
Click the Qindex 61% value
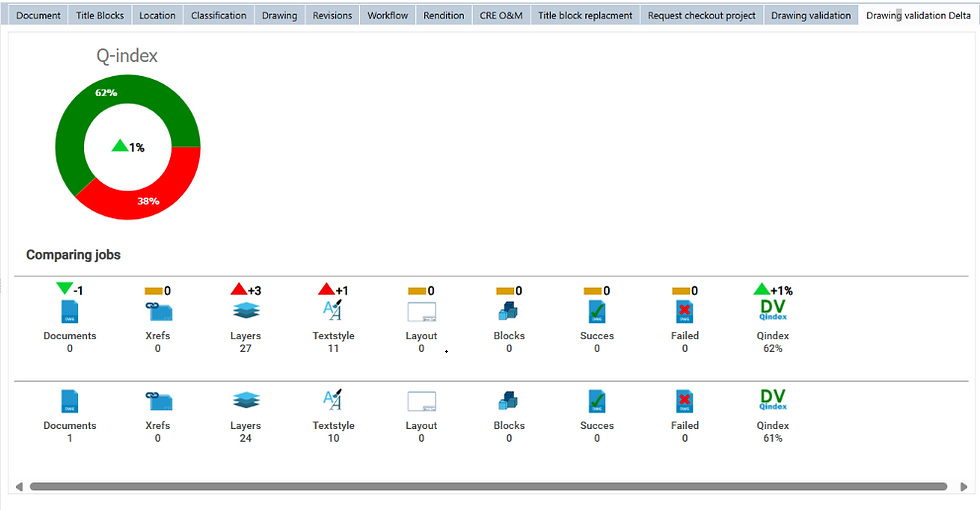tap(773, 438)
